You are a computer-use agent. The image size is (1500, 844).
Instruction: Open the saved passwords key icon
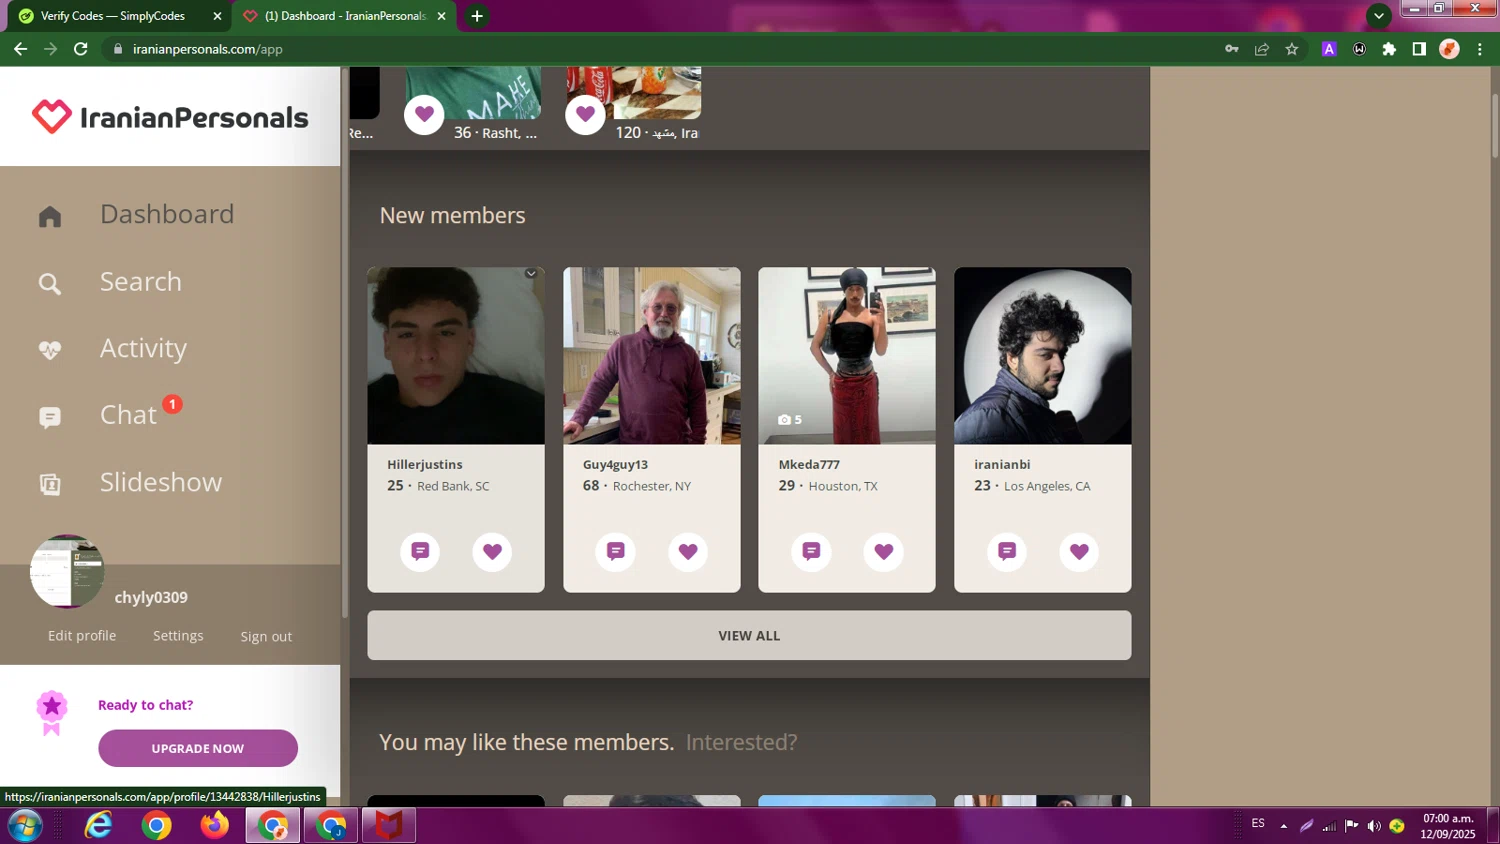pyautogui.click(x=1232, y=48)
